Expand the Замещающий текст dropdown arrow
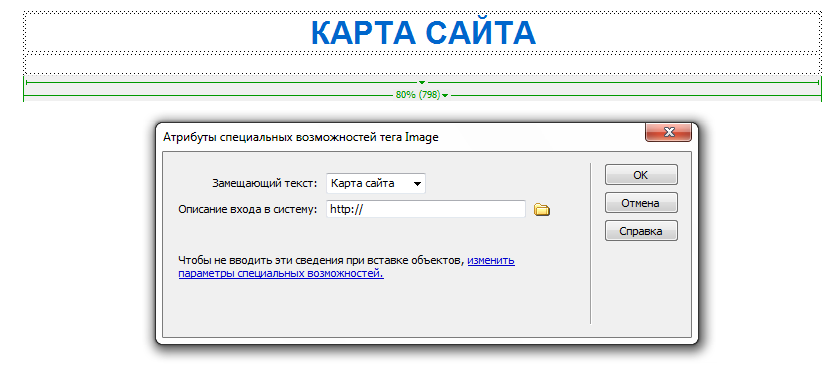Screen dimensions: 839x375 click(417, 183)
